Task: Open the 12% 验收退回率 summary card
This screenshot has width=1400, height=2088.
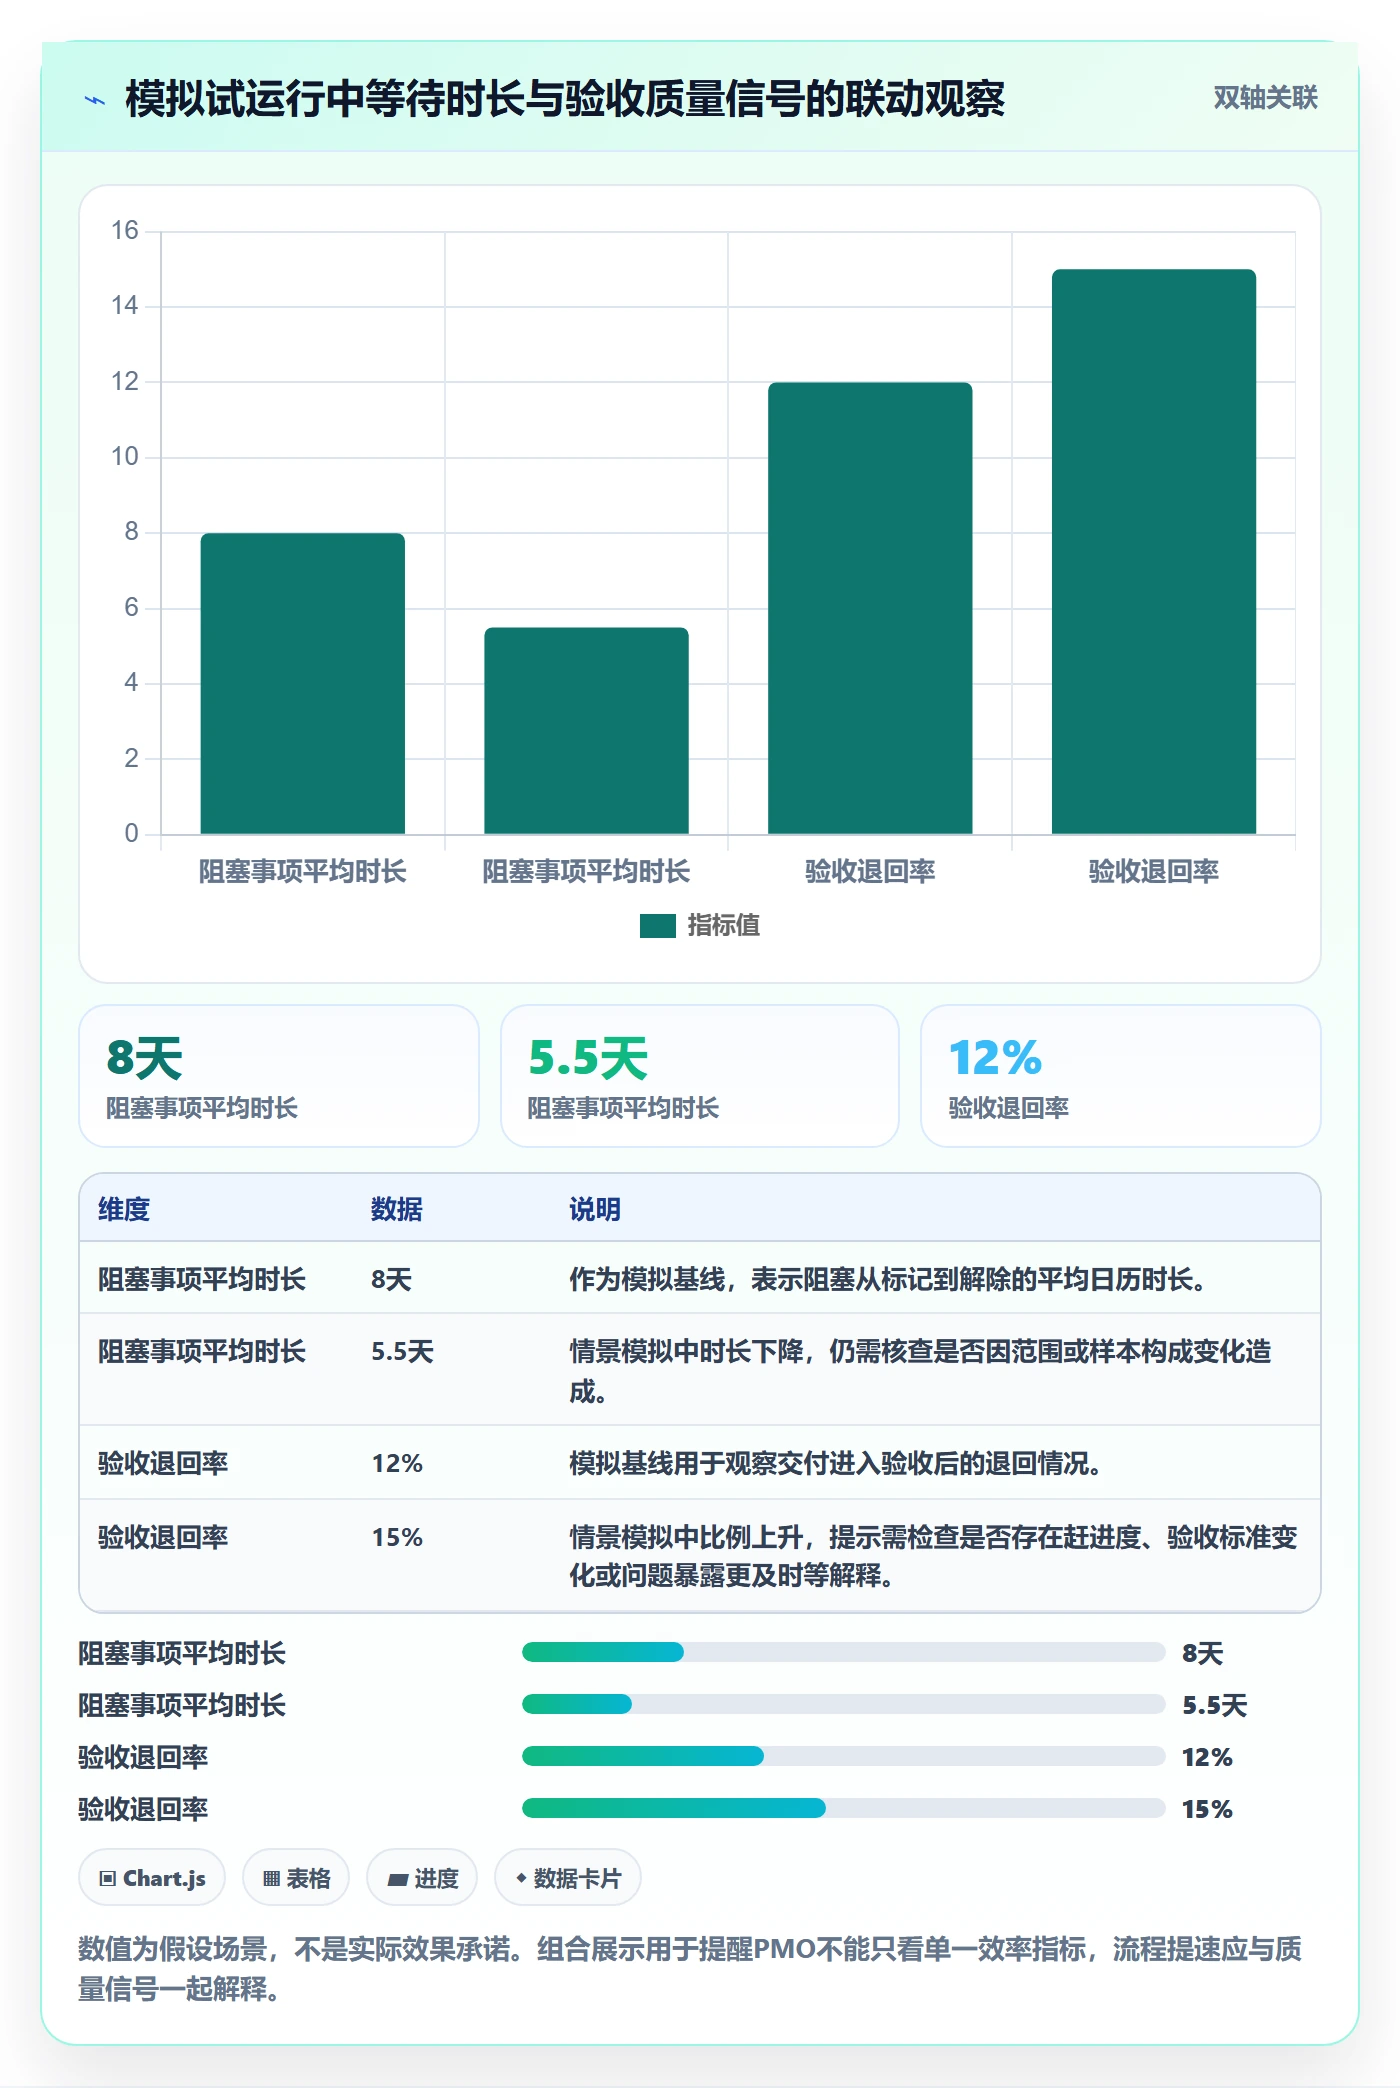Action: point(1121,1076)
